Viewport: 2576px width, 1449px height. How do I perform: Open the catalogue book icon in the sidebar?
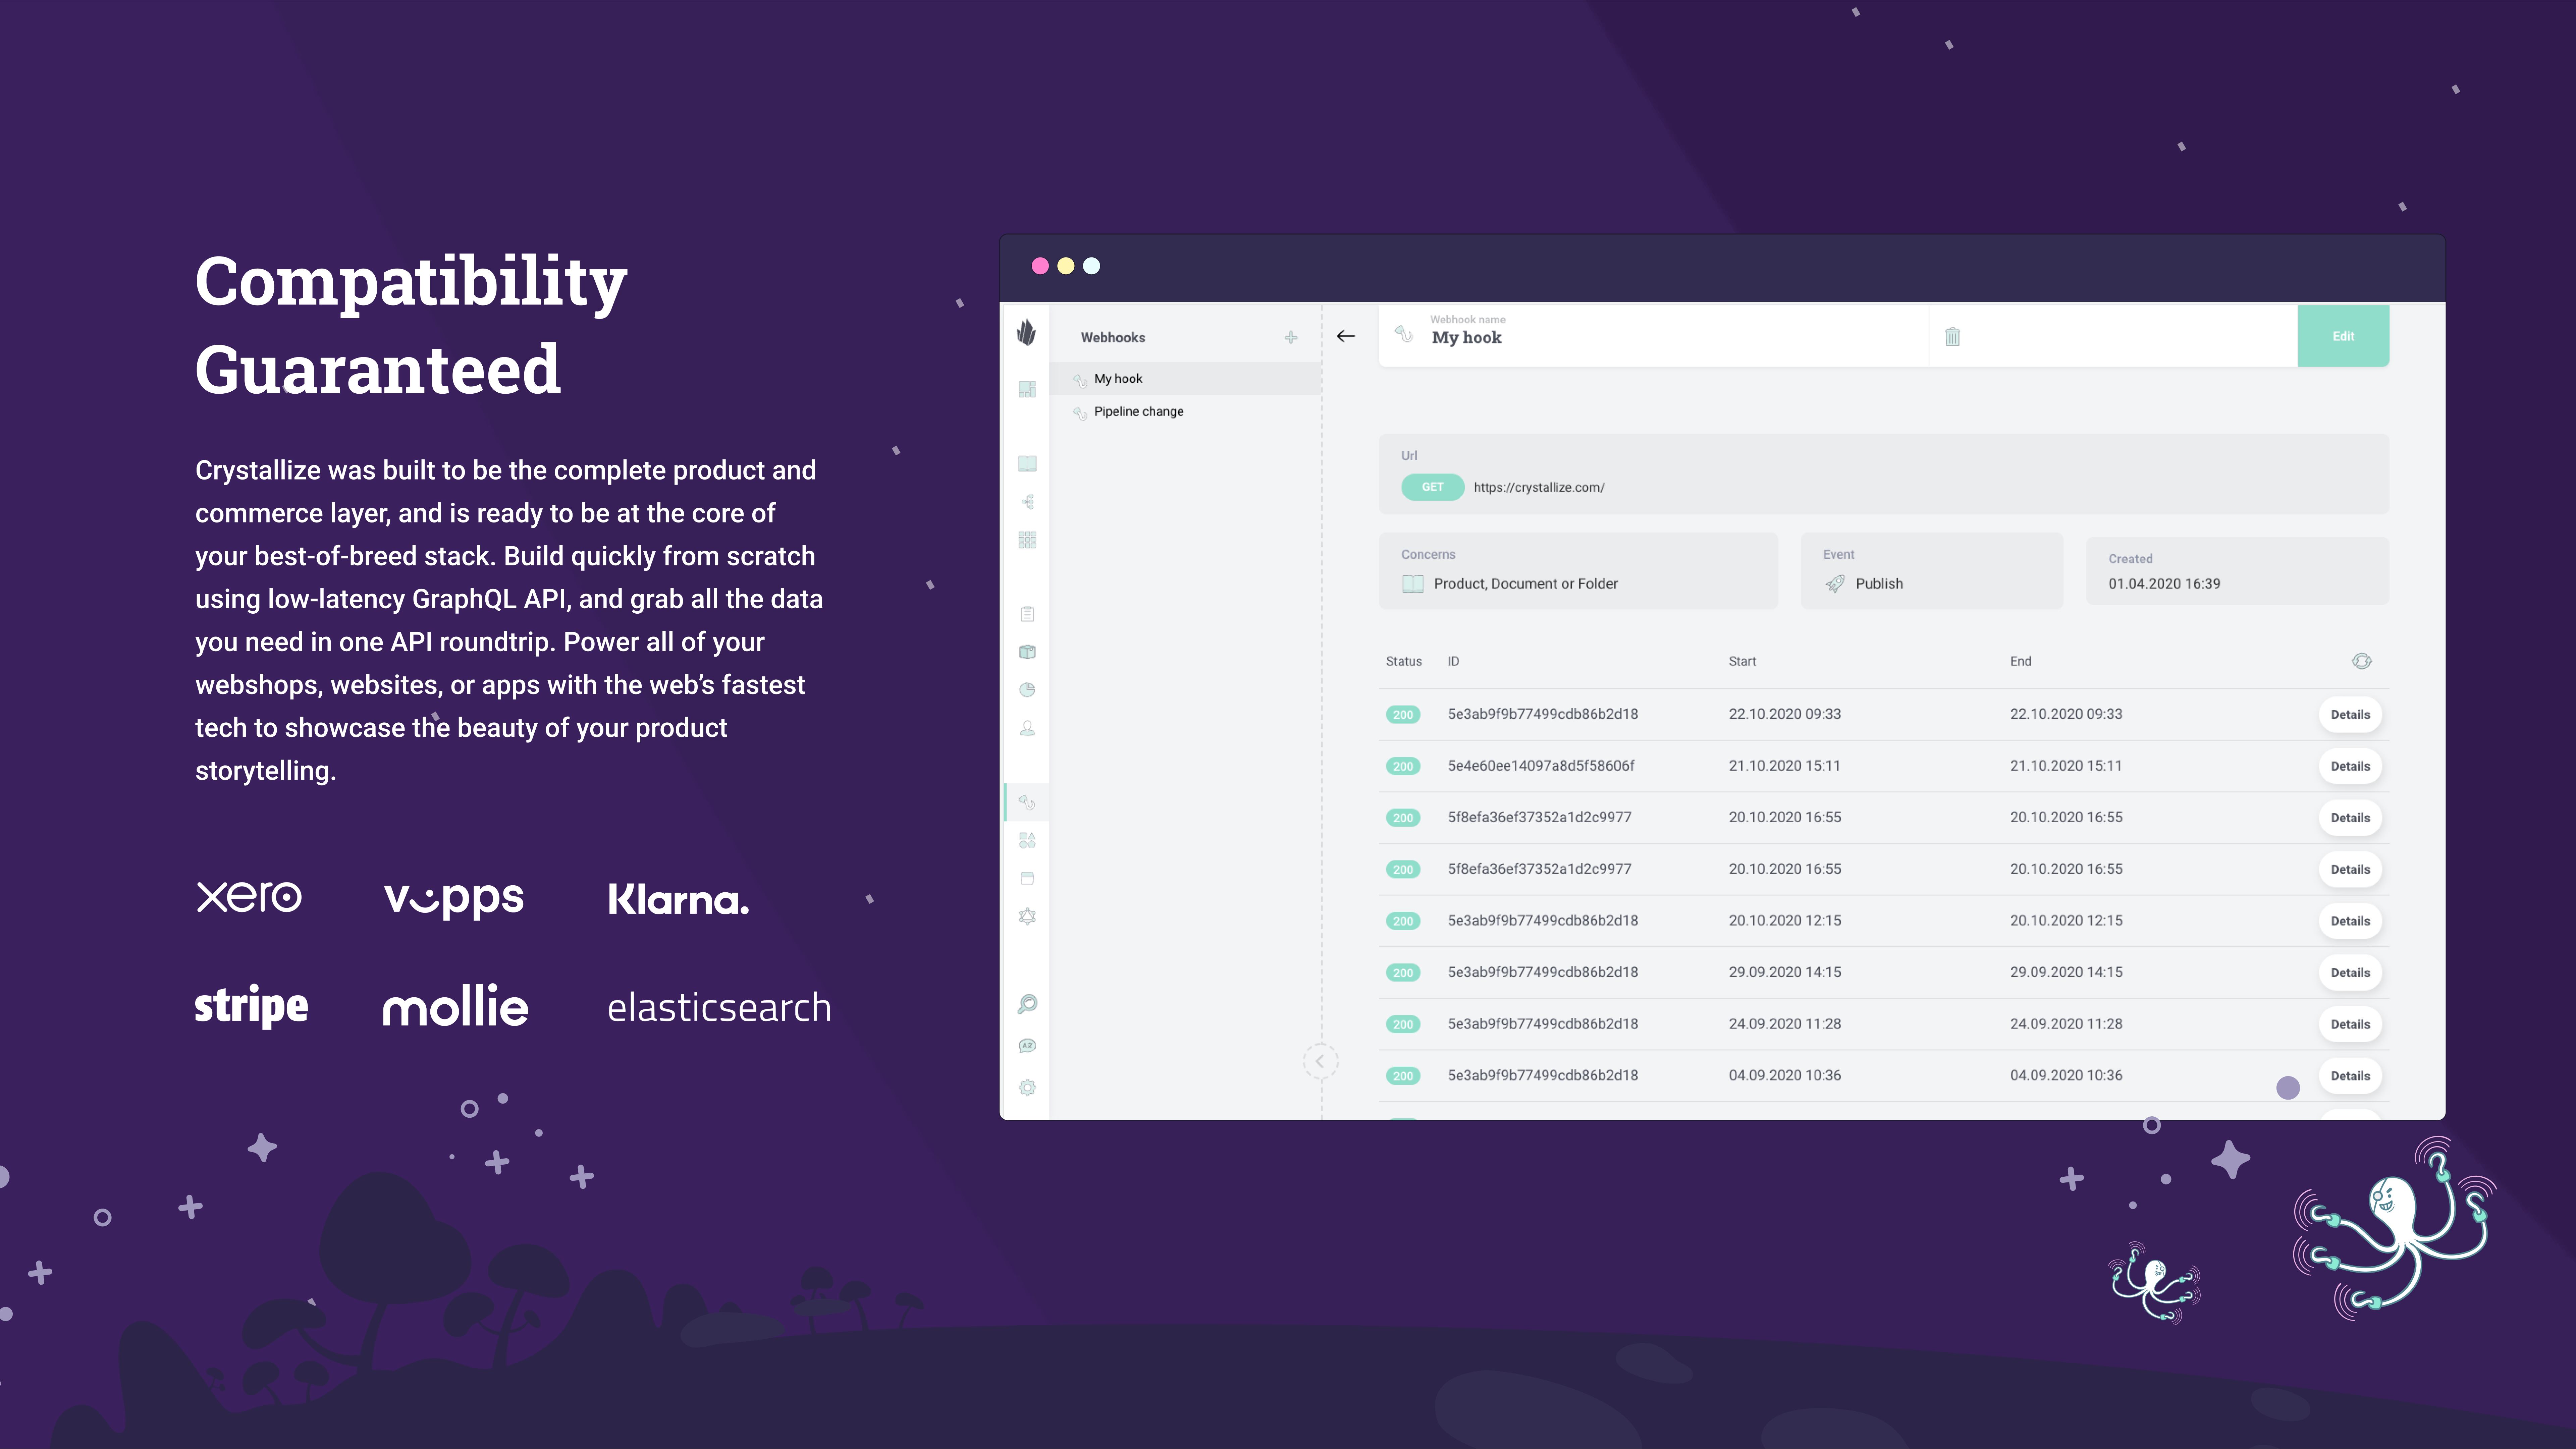[x=1027, y=463]
